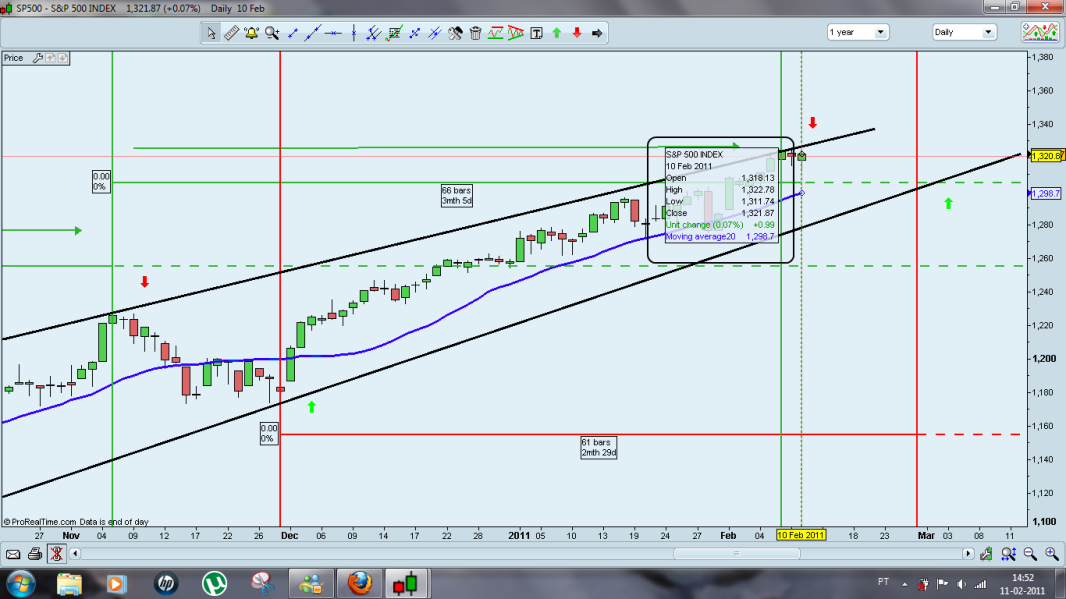The width and height of the screenshot is (1066, 599).
Task: Click the Price panel up arrow button
Action: [x=50, y=58]
